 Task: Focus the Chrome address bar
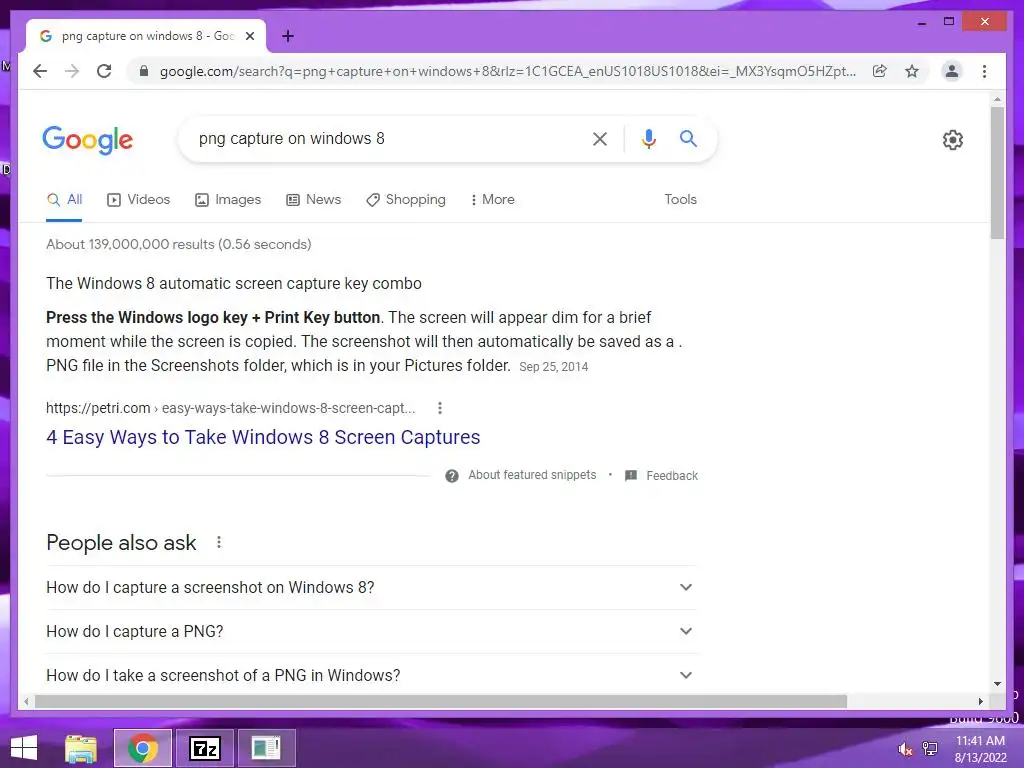point(507,71)
